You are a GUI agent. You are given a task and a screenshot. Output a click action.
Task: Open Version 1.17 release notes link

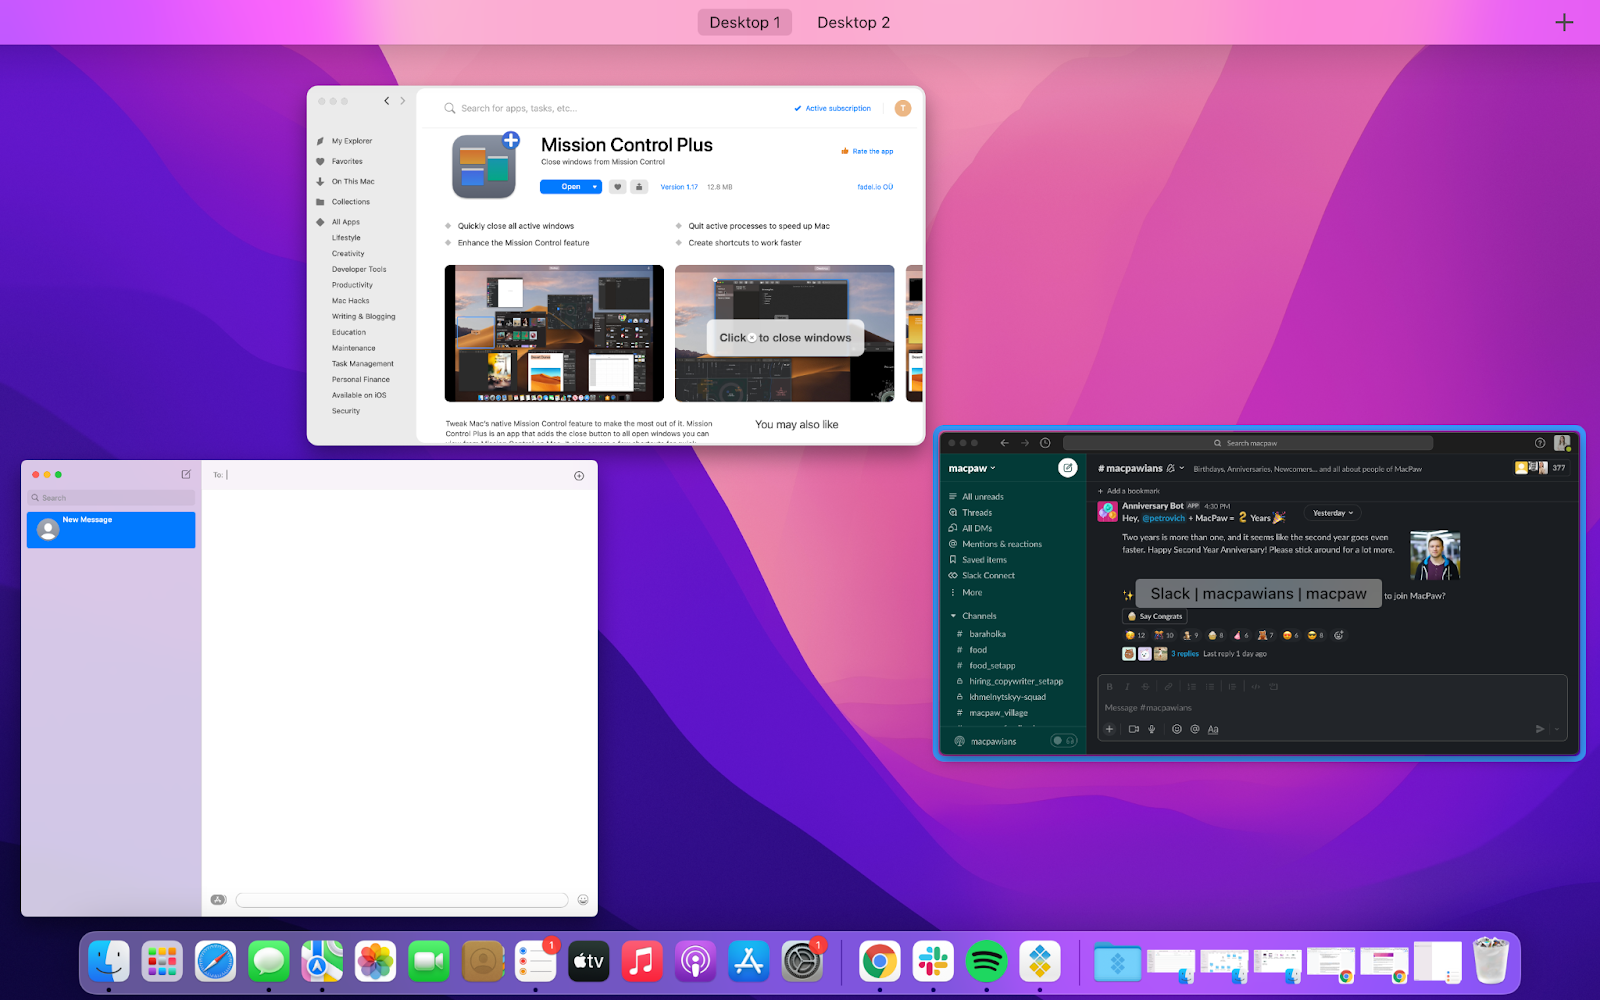[x=679, y=187]
